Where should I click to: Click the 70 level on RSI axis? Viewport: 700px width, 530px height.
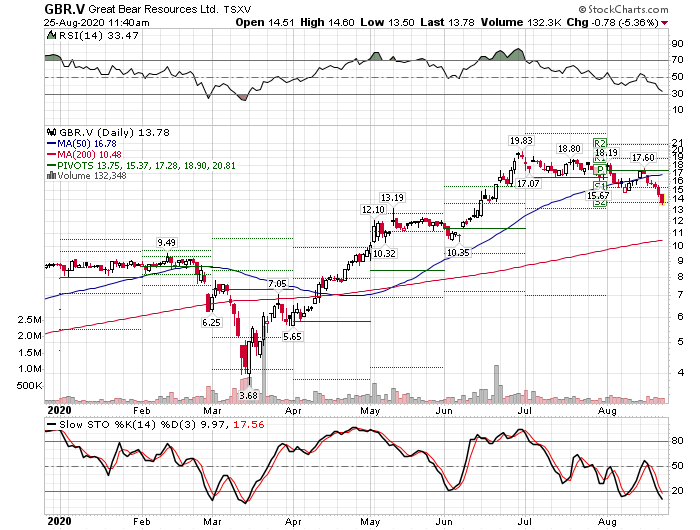click(677, 60)
